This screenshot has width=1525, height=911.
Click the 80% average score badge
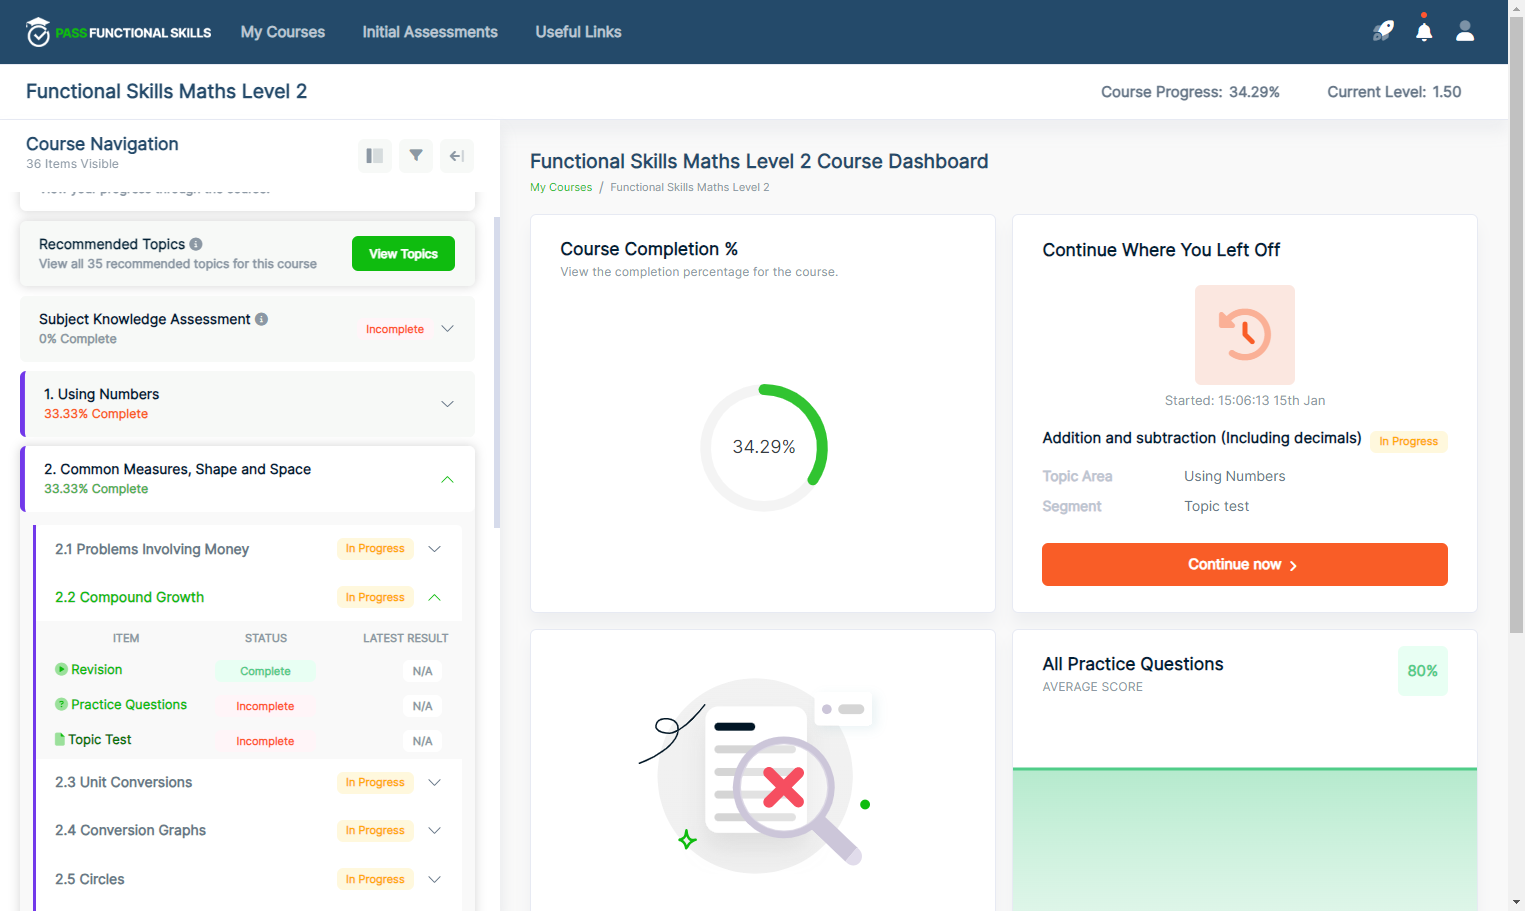pos(1422,671)
